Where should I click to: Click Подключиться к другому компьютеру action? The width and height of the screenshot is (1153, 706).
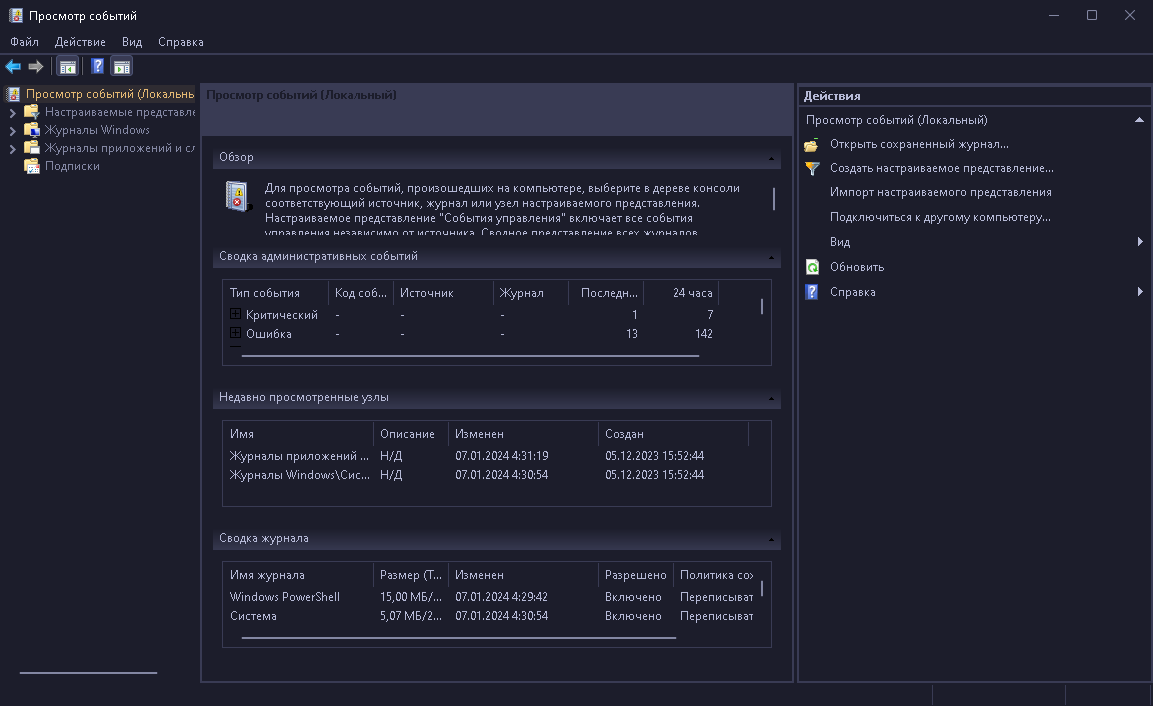pos(940,217)
